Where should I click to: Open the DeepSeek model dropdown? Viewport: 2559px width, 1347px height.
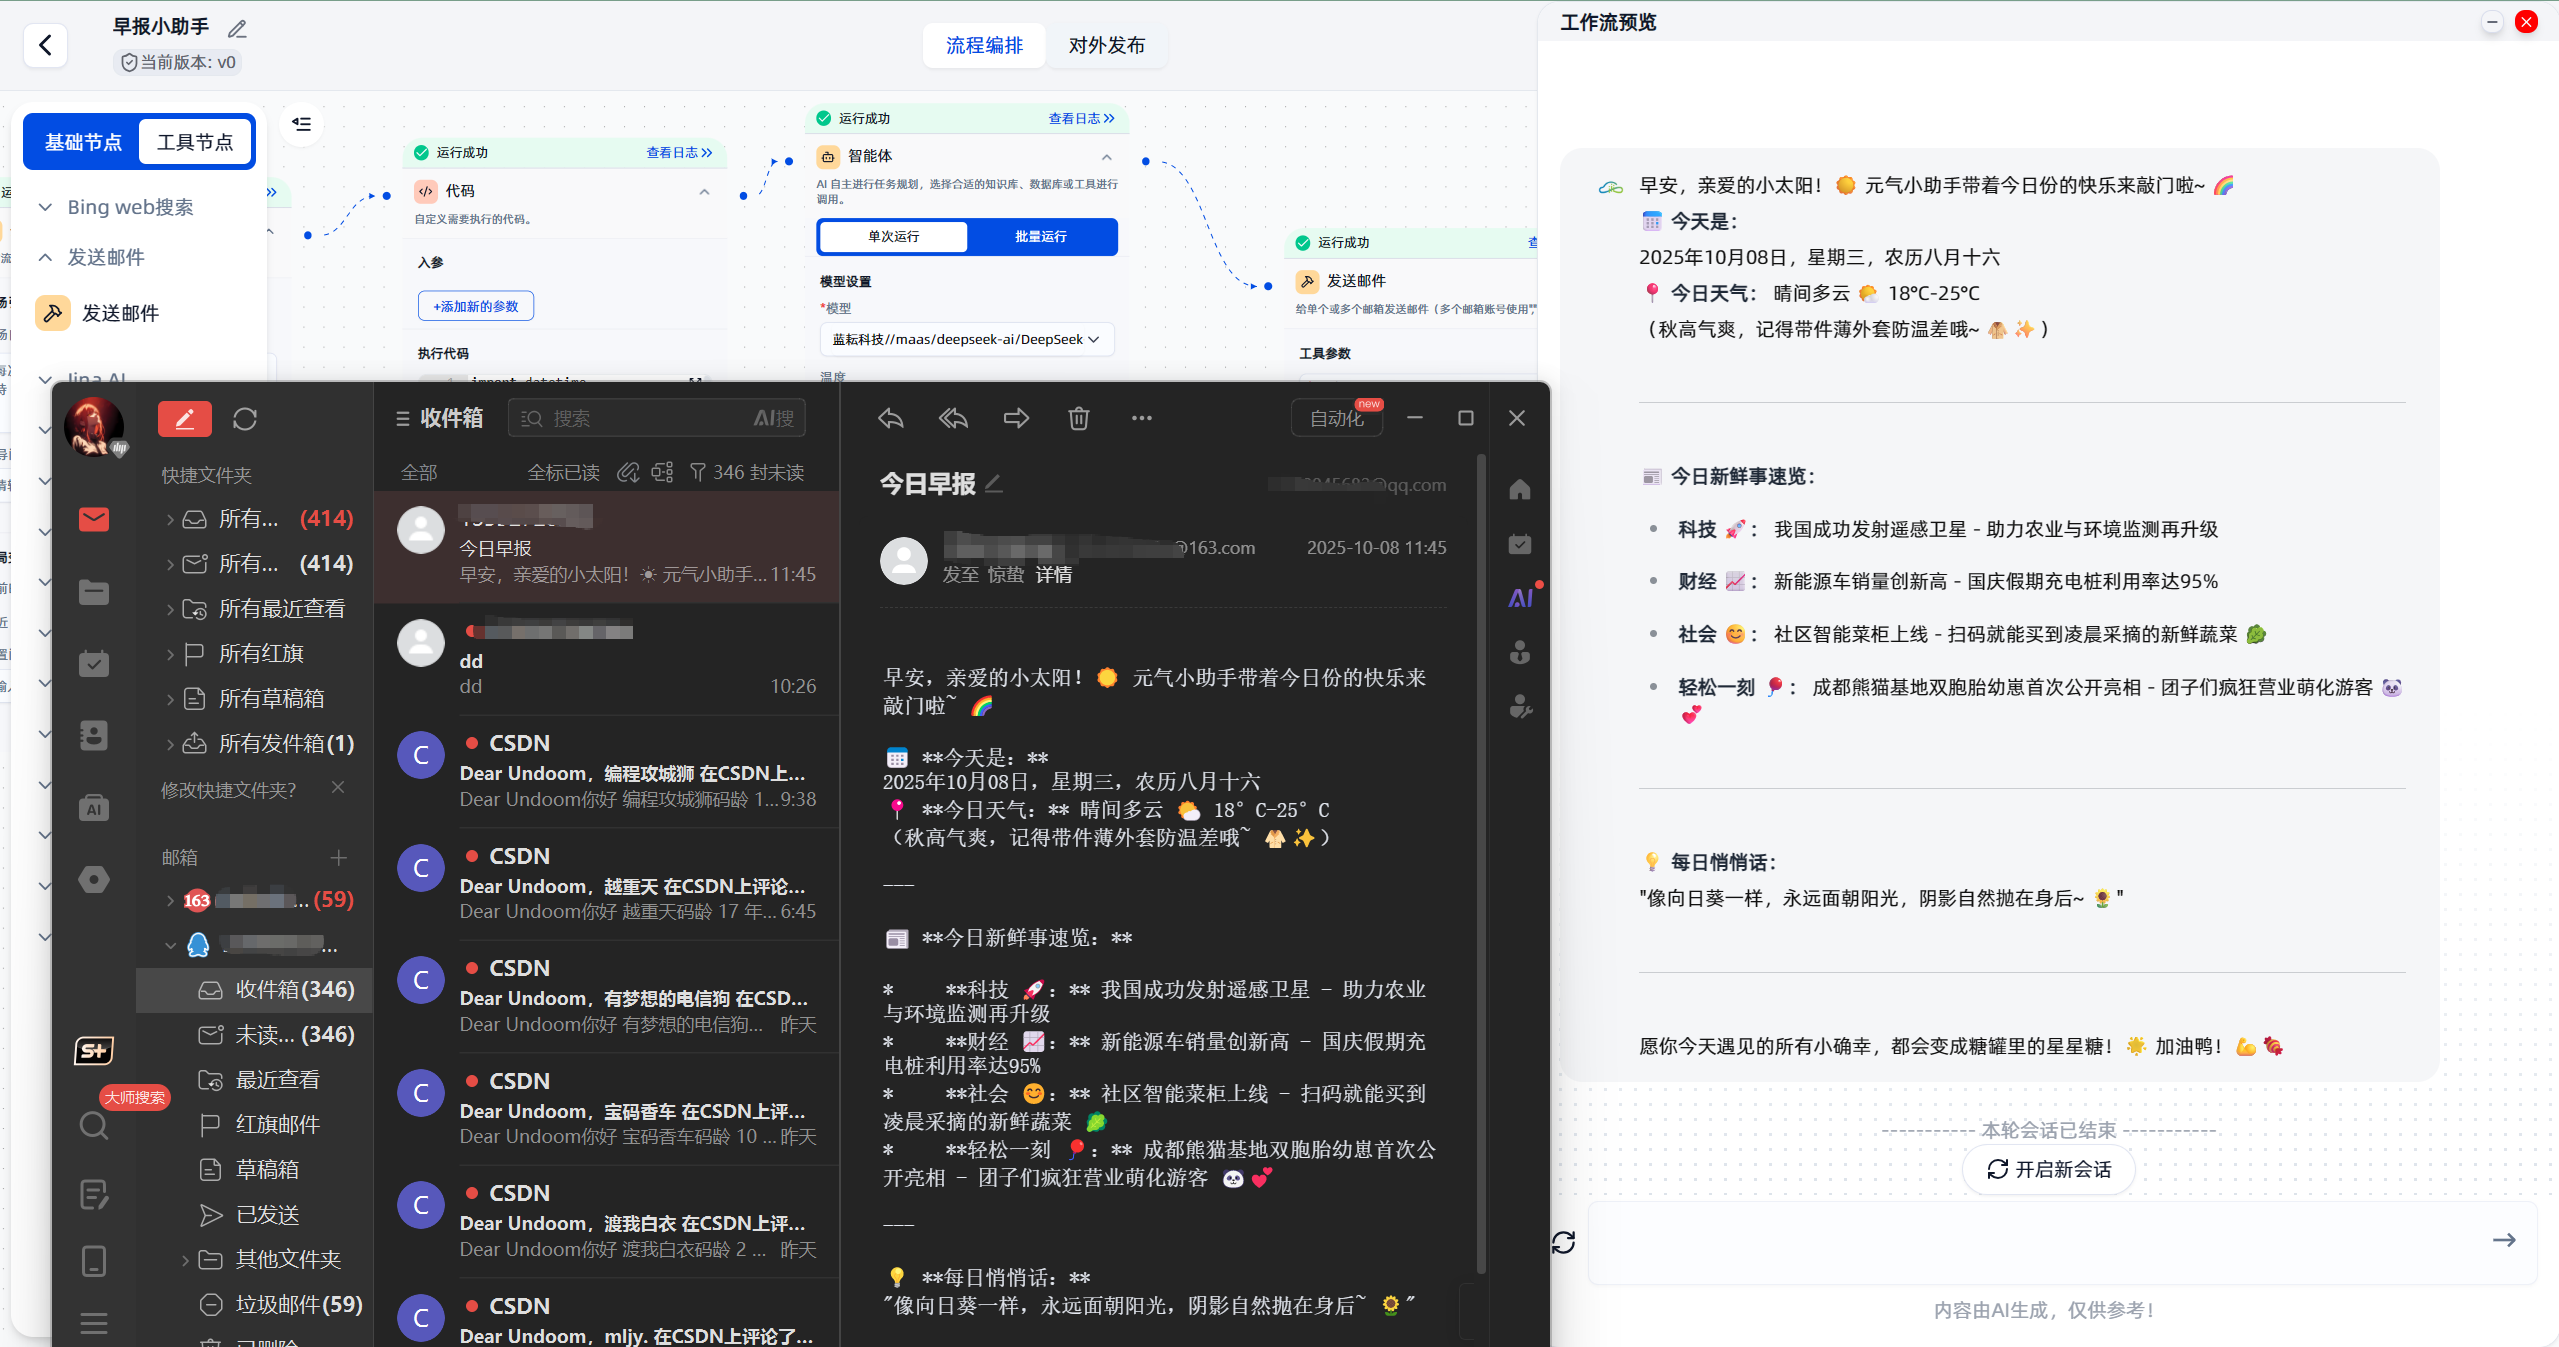point(966,340)
